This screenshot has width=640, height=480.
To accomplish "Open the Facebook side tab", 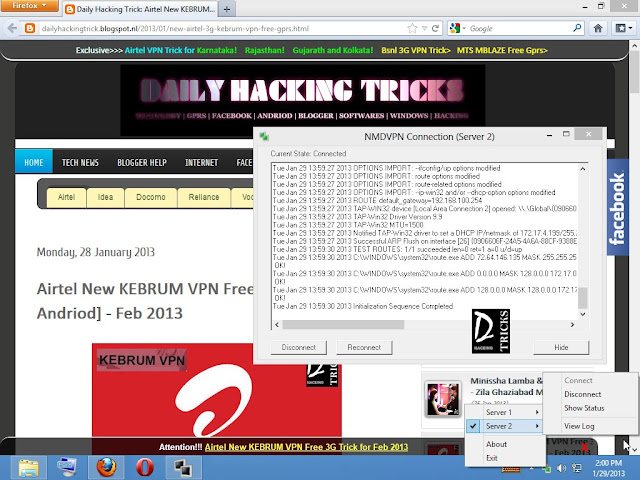I will tap(617, 207).
